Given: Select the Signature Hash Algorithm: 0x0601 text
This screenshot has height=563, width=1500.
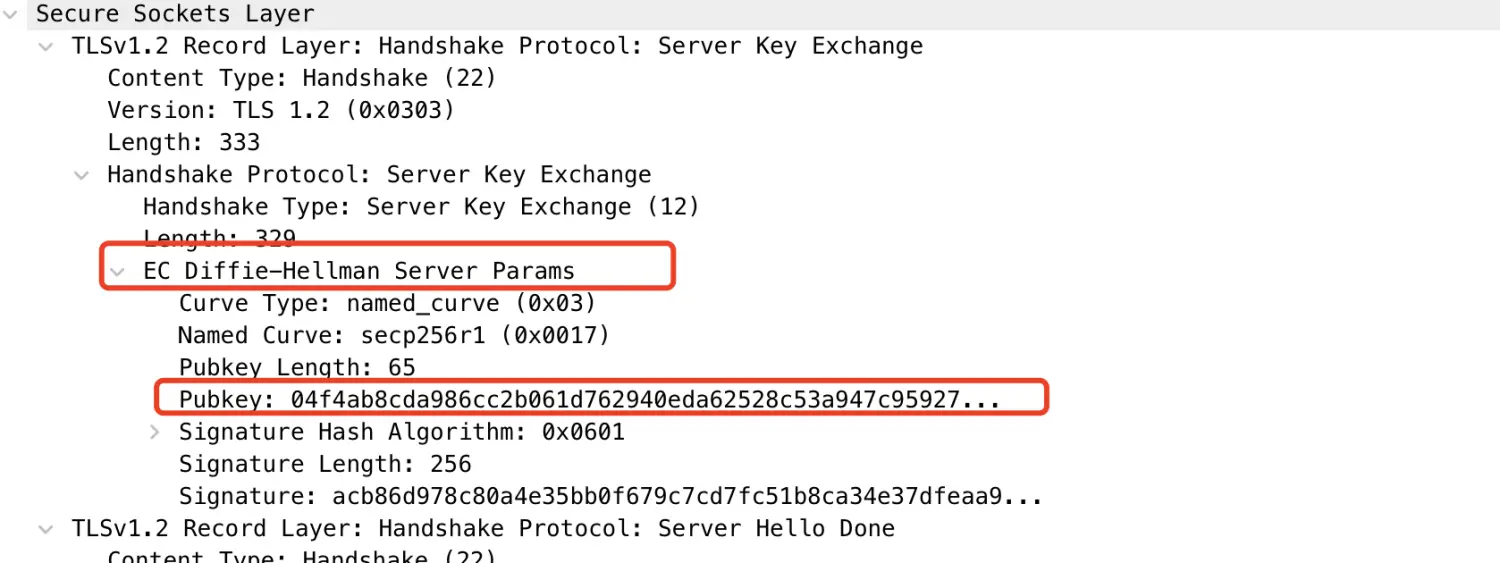Looking at the screenshot, I should coord(401,432).
